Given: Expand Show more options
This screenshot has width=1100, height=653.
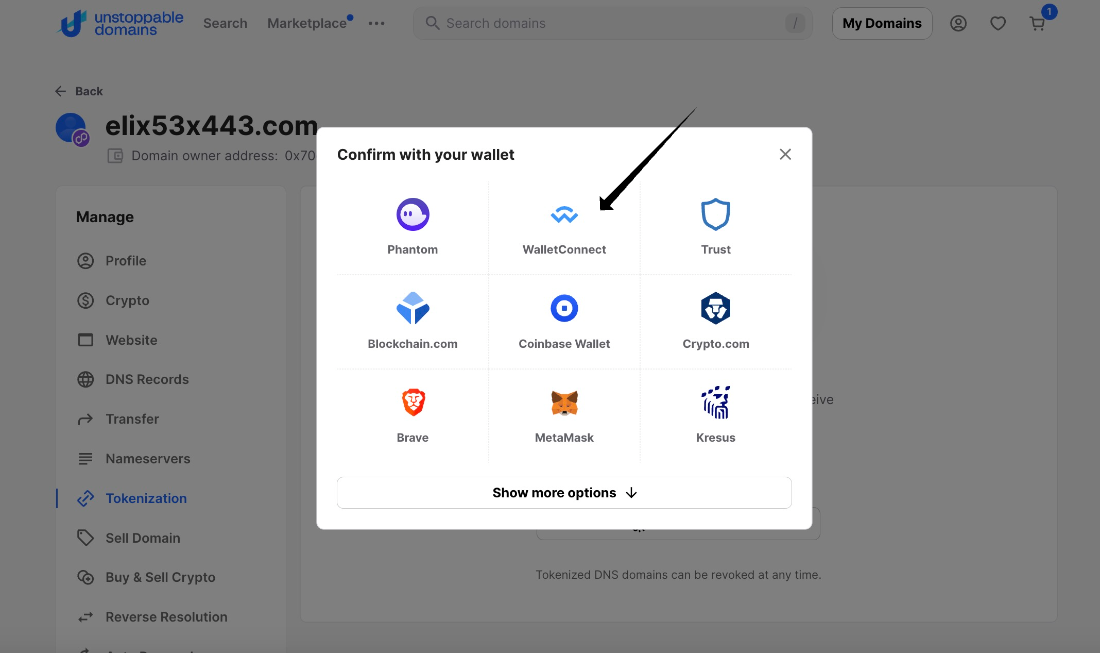Looking at the screenshot, I should pos(564,492).
